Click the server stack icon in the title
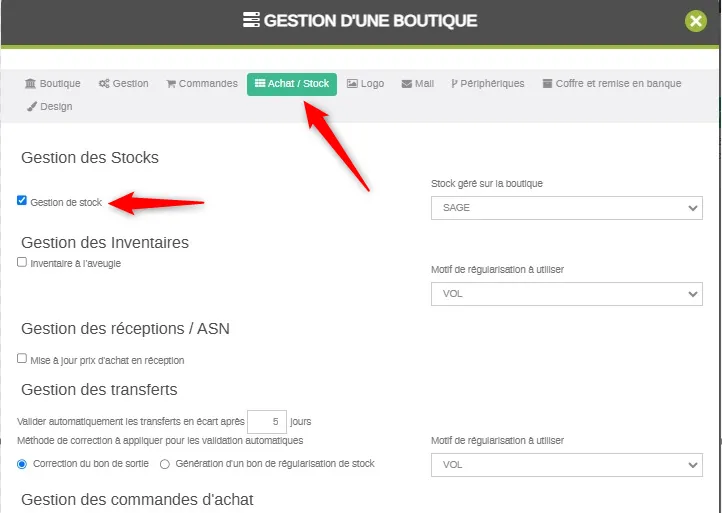Screen dimensions: 722x513 [x=251, y=20]
